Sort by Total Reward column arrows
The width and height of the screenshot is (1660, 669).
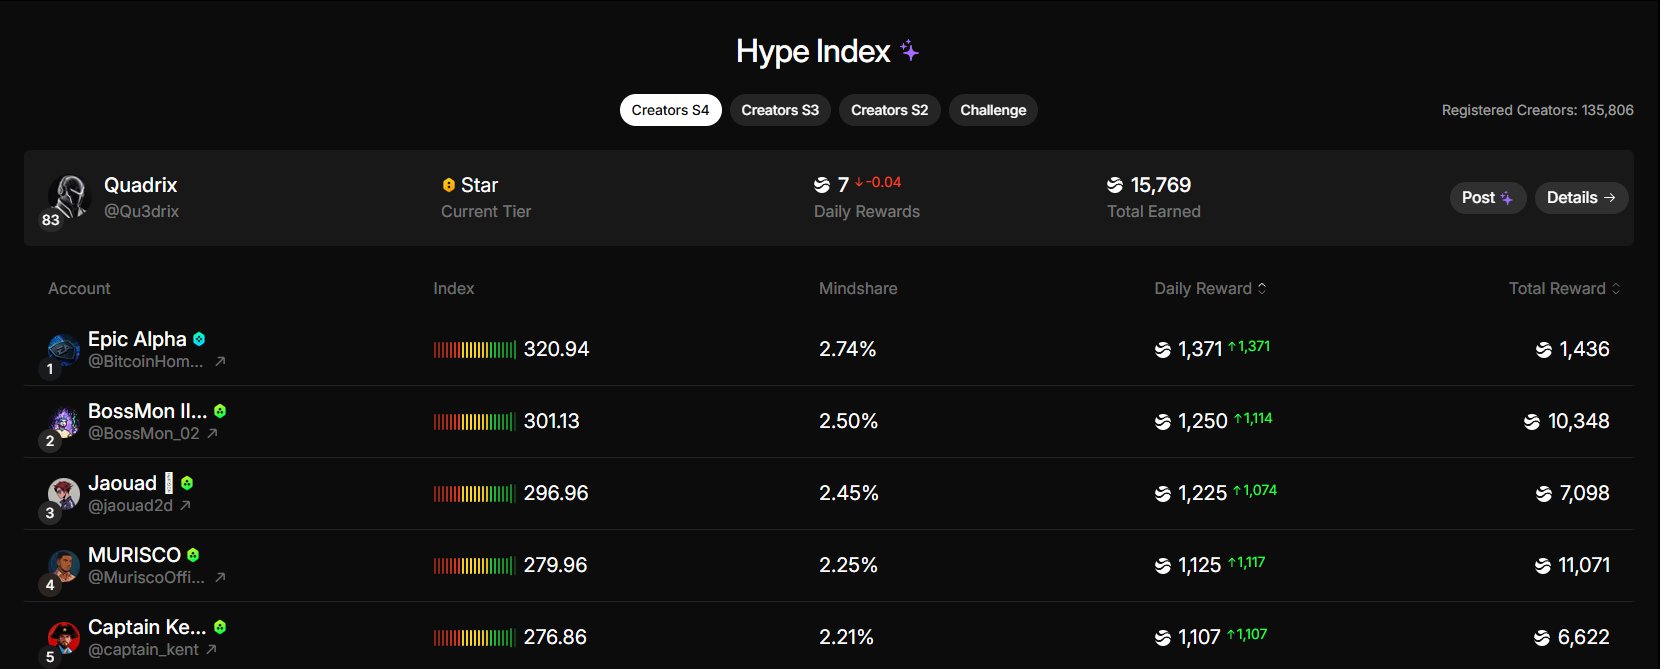point(1616,288)
